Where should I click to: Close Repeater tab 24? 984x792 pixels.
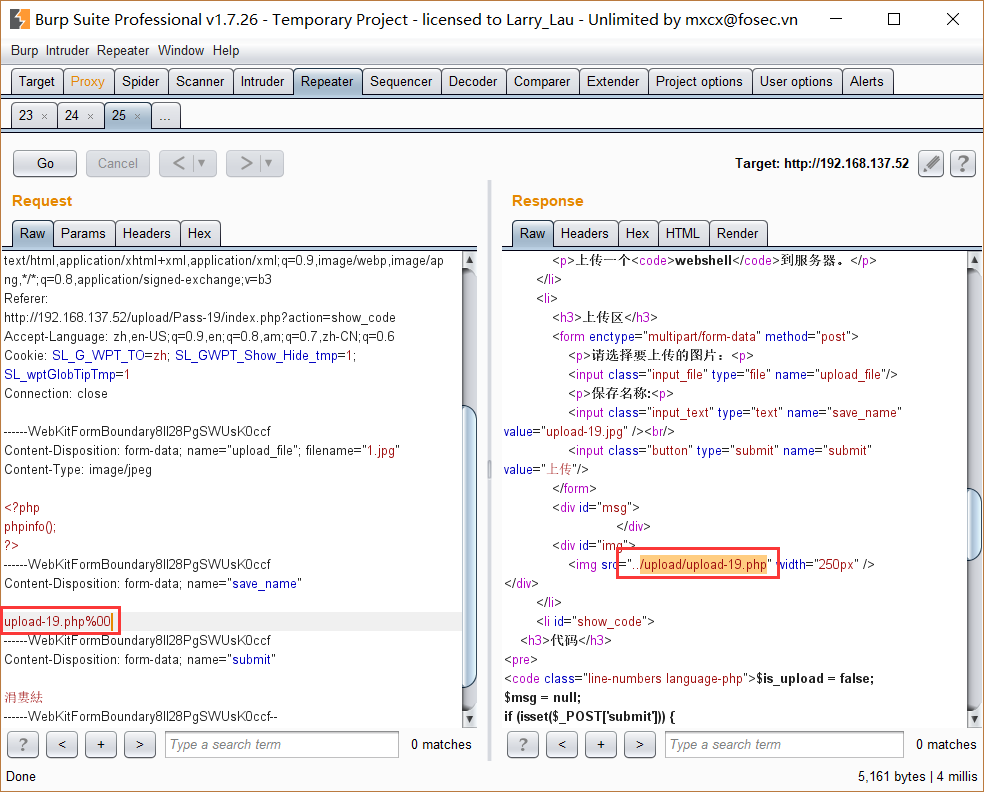pyautogui.click(x=90, y=116)
